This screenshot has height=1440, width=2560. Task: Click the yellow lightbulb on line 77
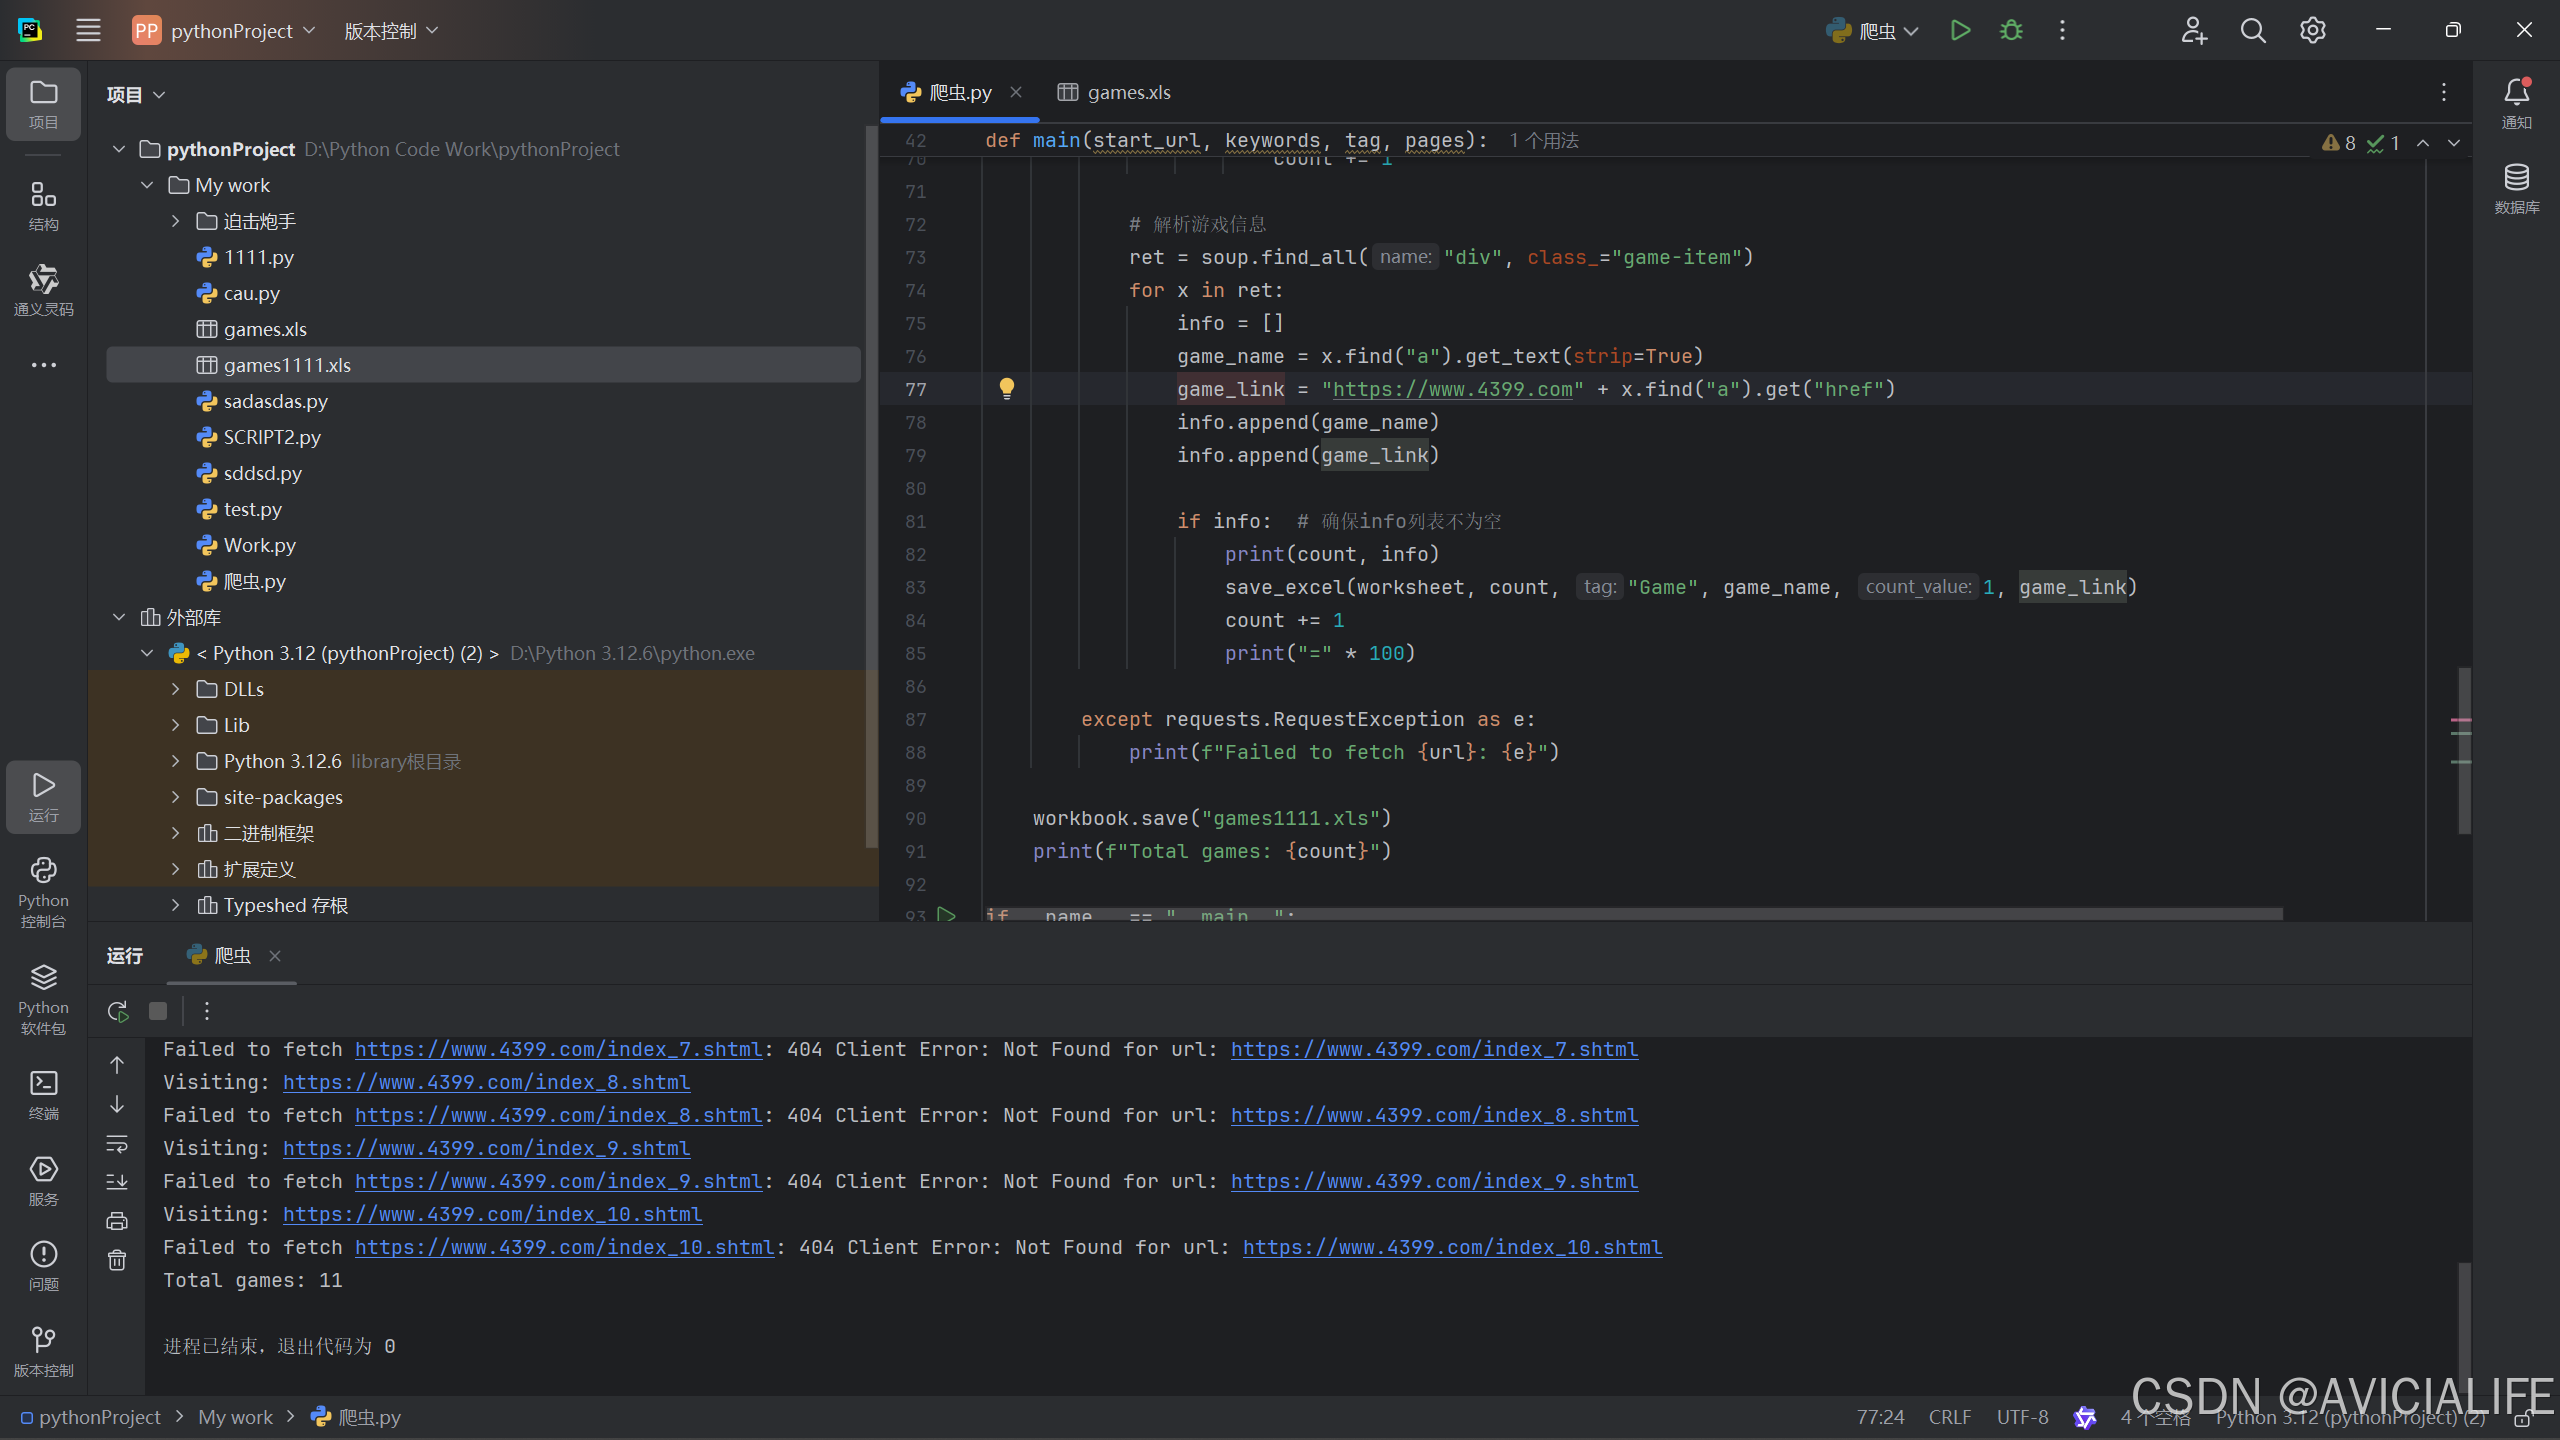[1007, 389]
